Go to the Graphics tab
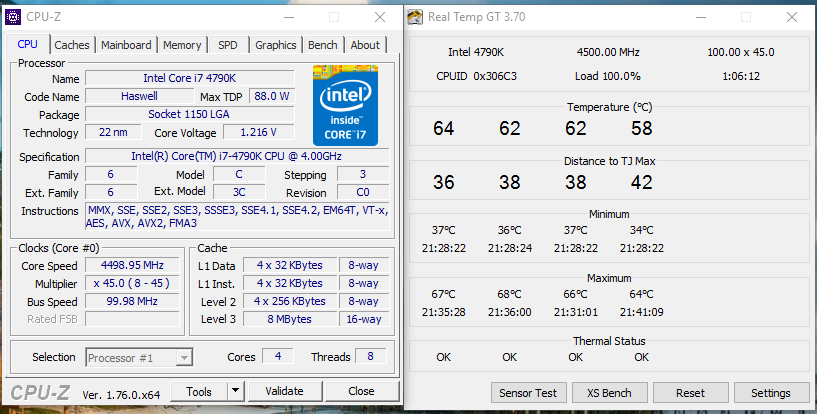The height and width of the screenshot is (414, 817). [x=276, y=45]
